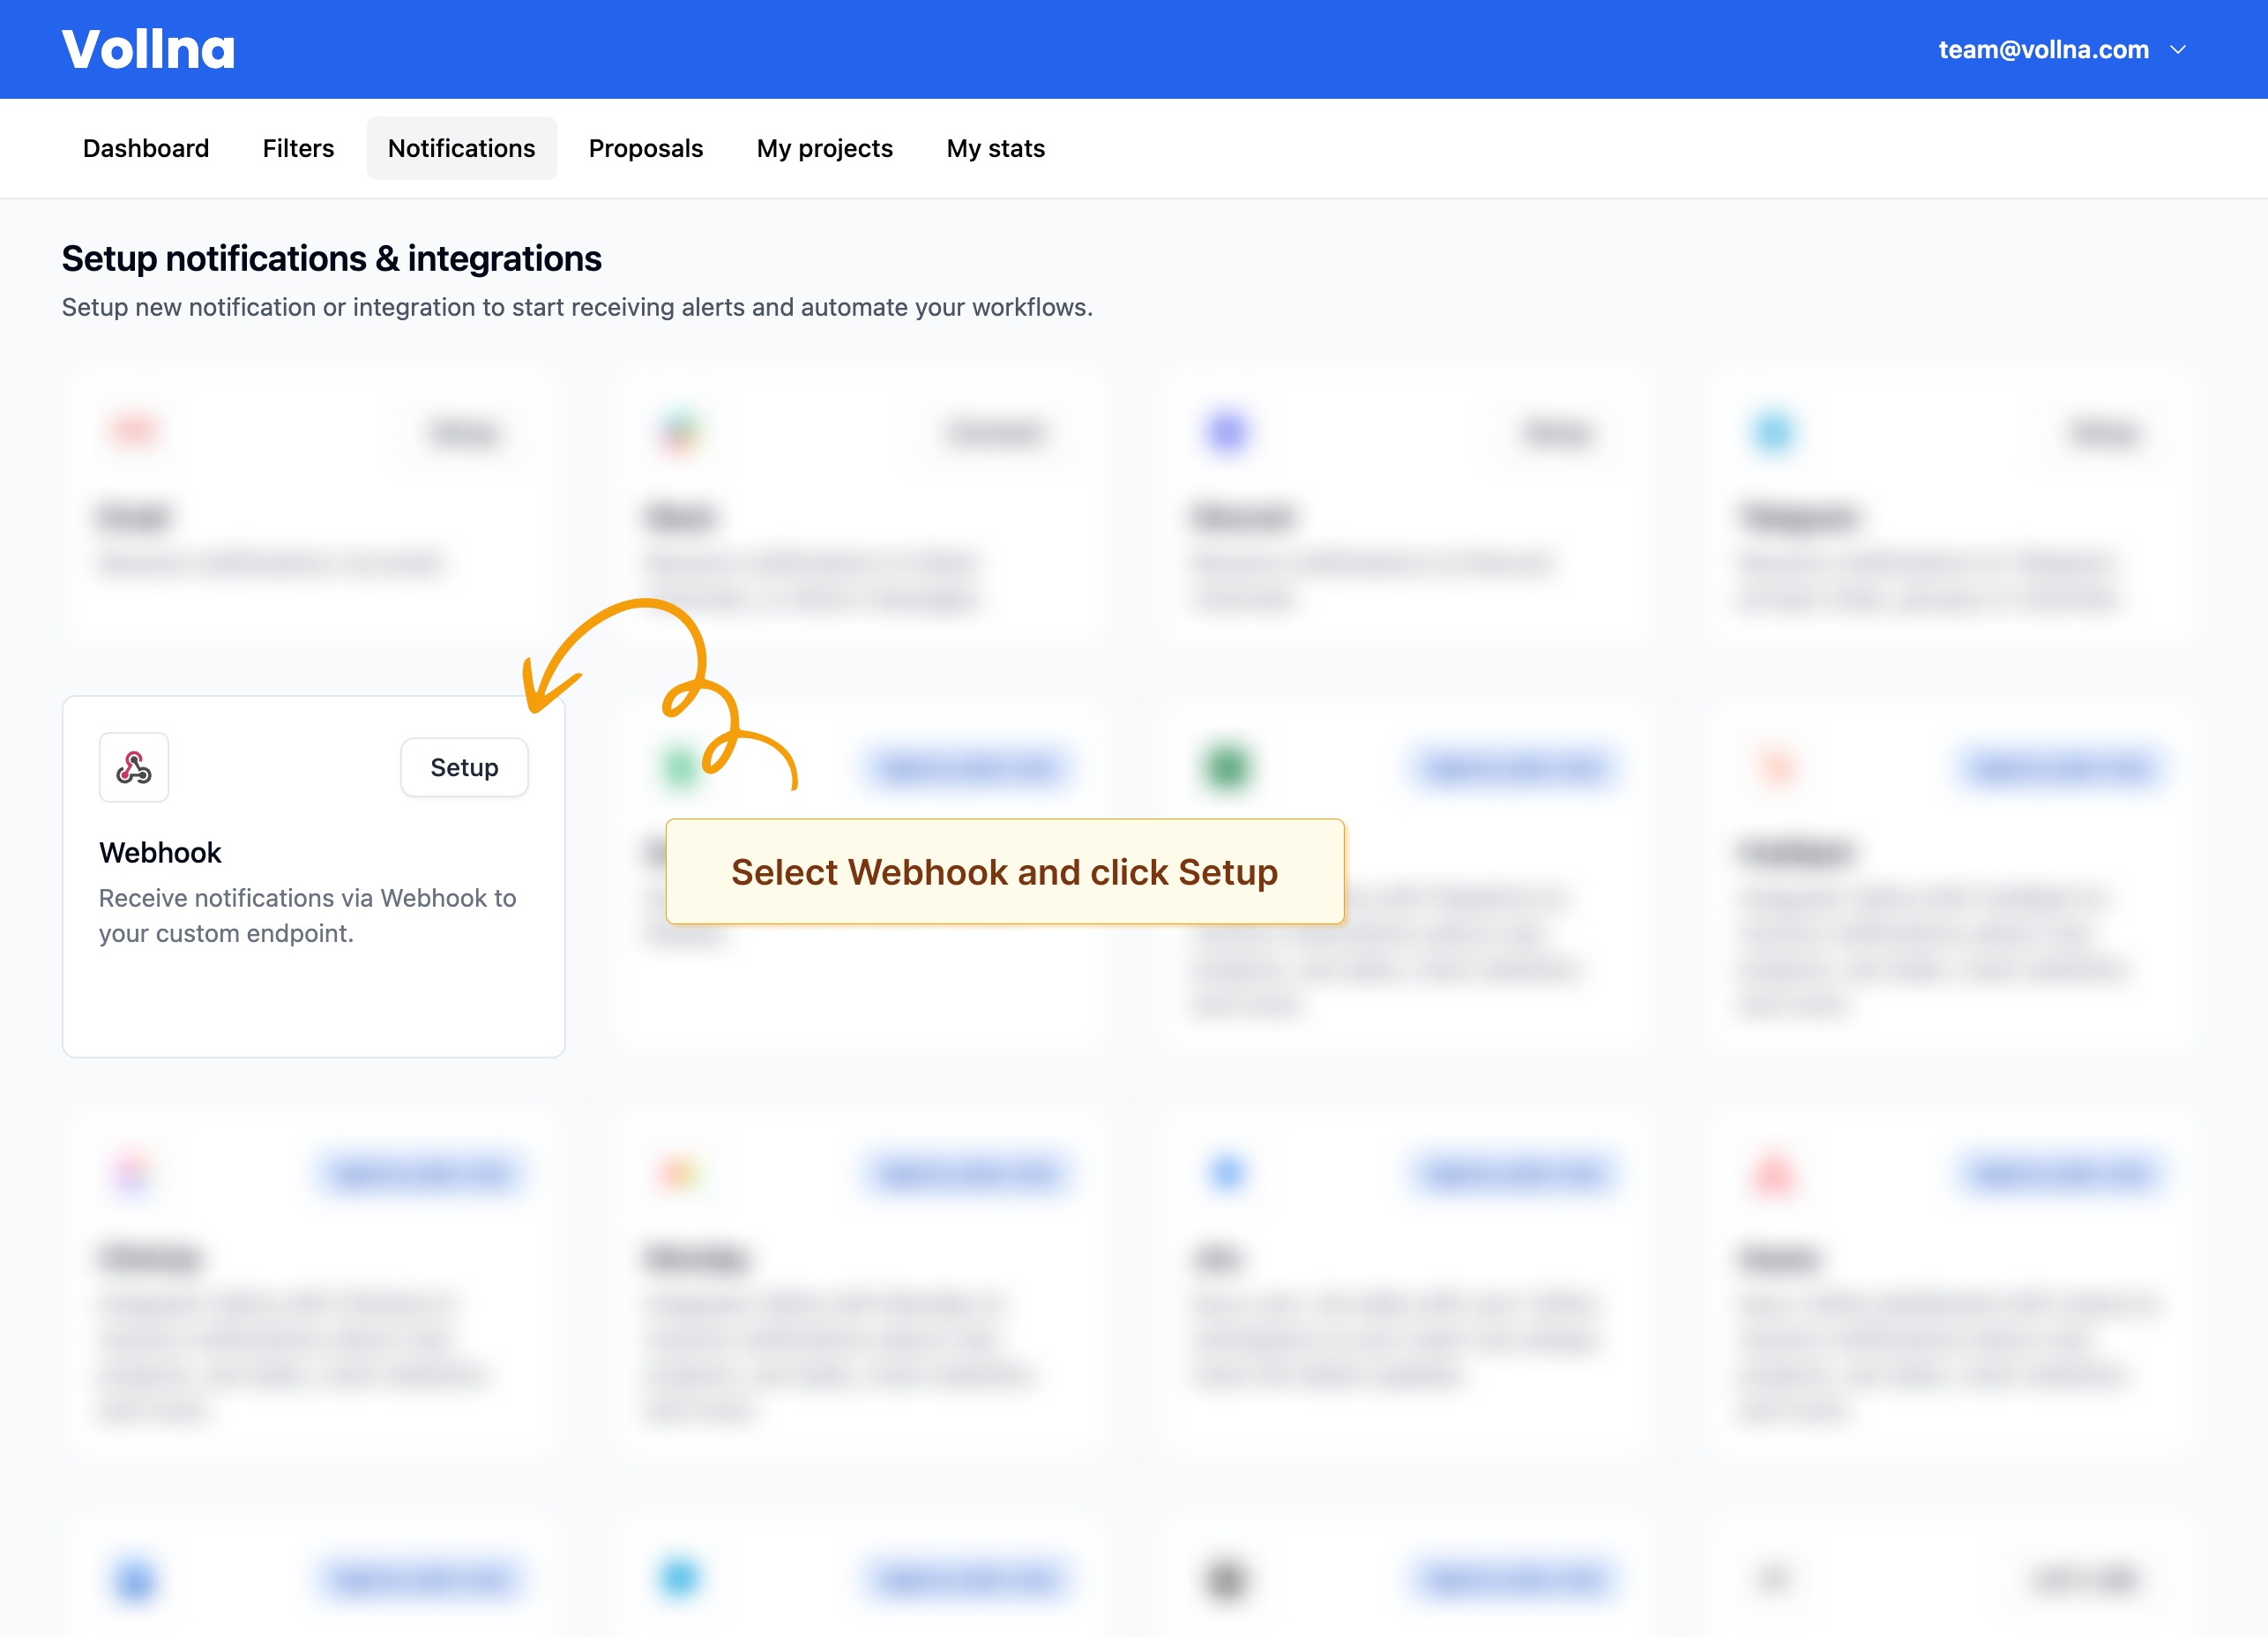Click the Setup button on the Webhook card
Viewport: 2268px width, 1637px height.
coord(464,767)
